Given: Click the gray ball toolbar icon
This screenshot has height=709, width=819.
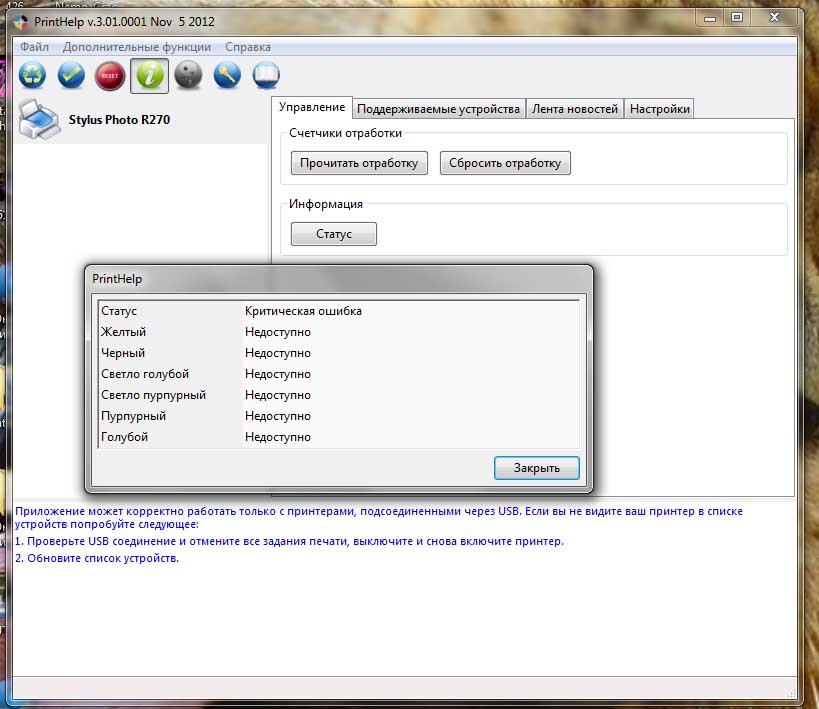Looking at the screenshot, I should tap(188, 76).
